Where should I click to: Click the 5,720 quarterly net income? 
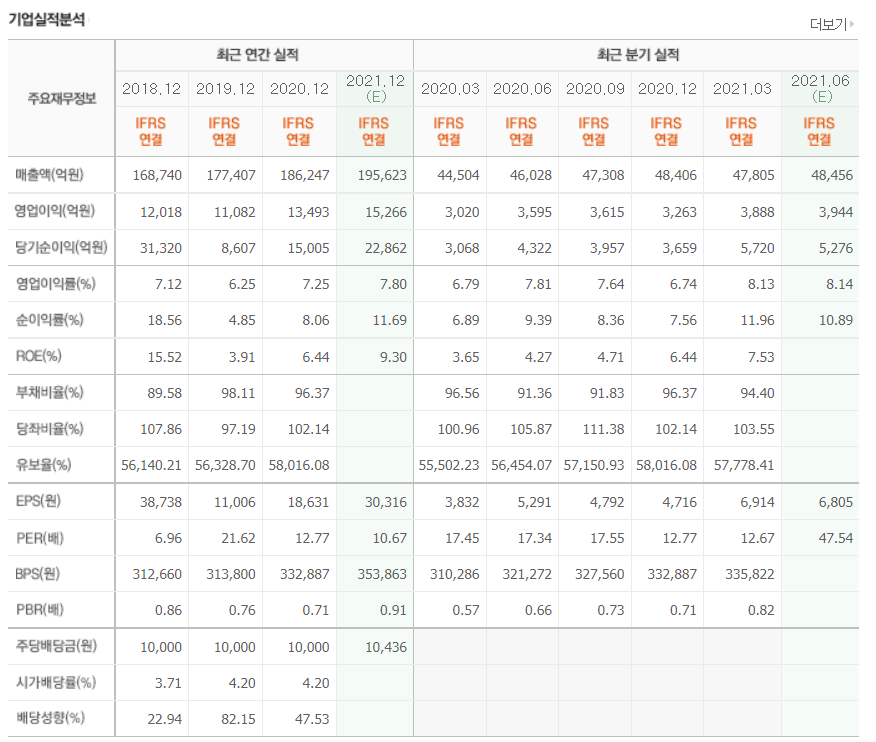click(x=758, y=248)
